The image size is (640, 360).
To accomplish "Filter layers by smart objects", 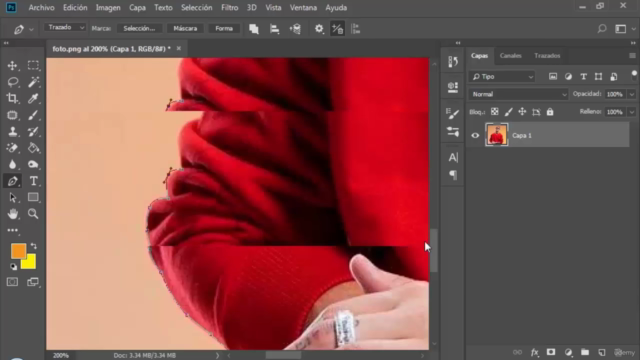I will (613, 77).
